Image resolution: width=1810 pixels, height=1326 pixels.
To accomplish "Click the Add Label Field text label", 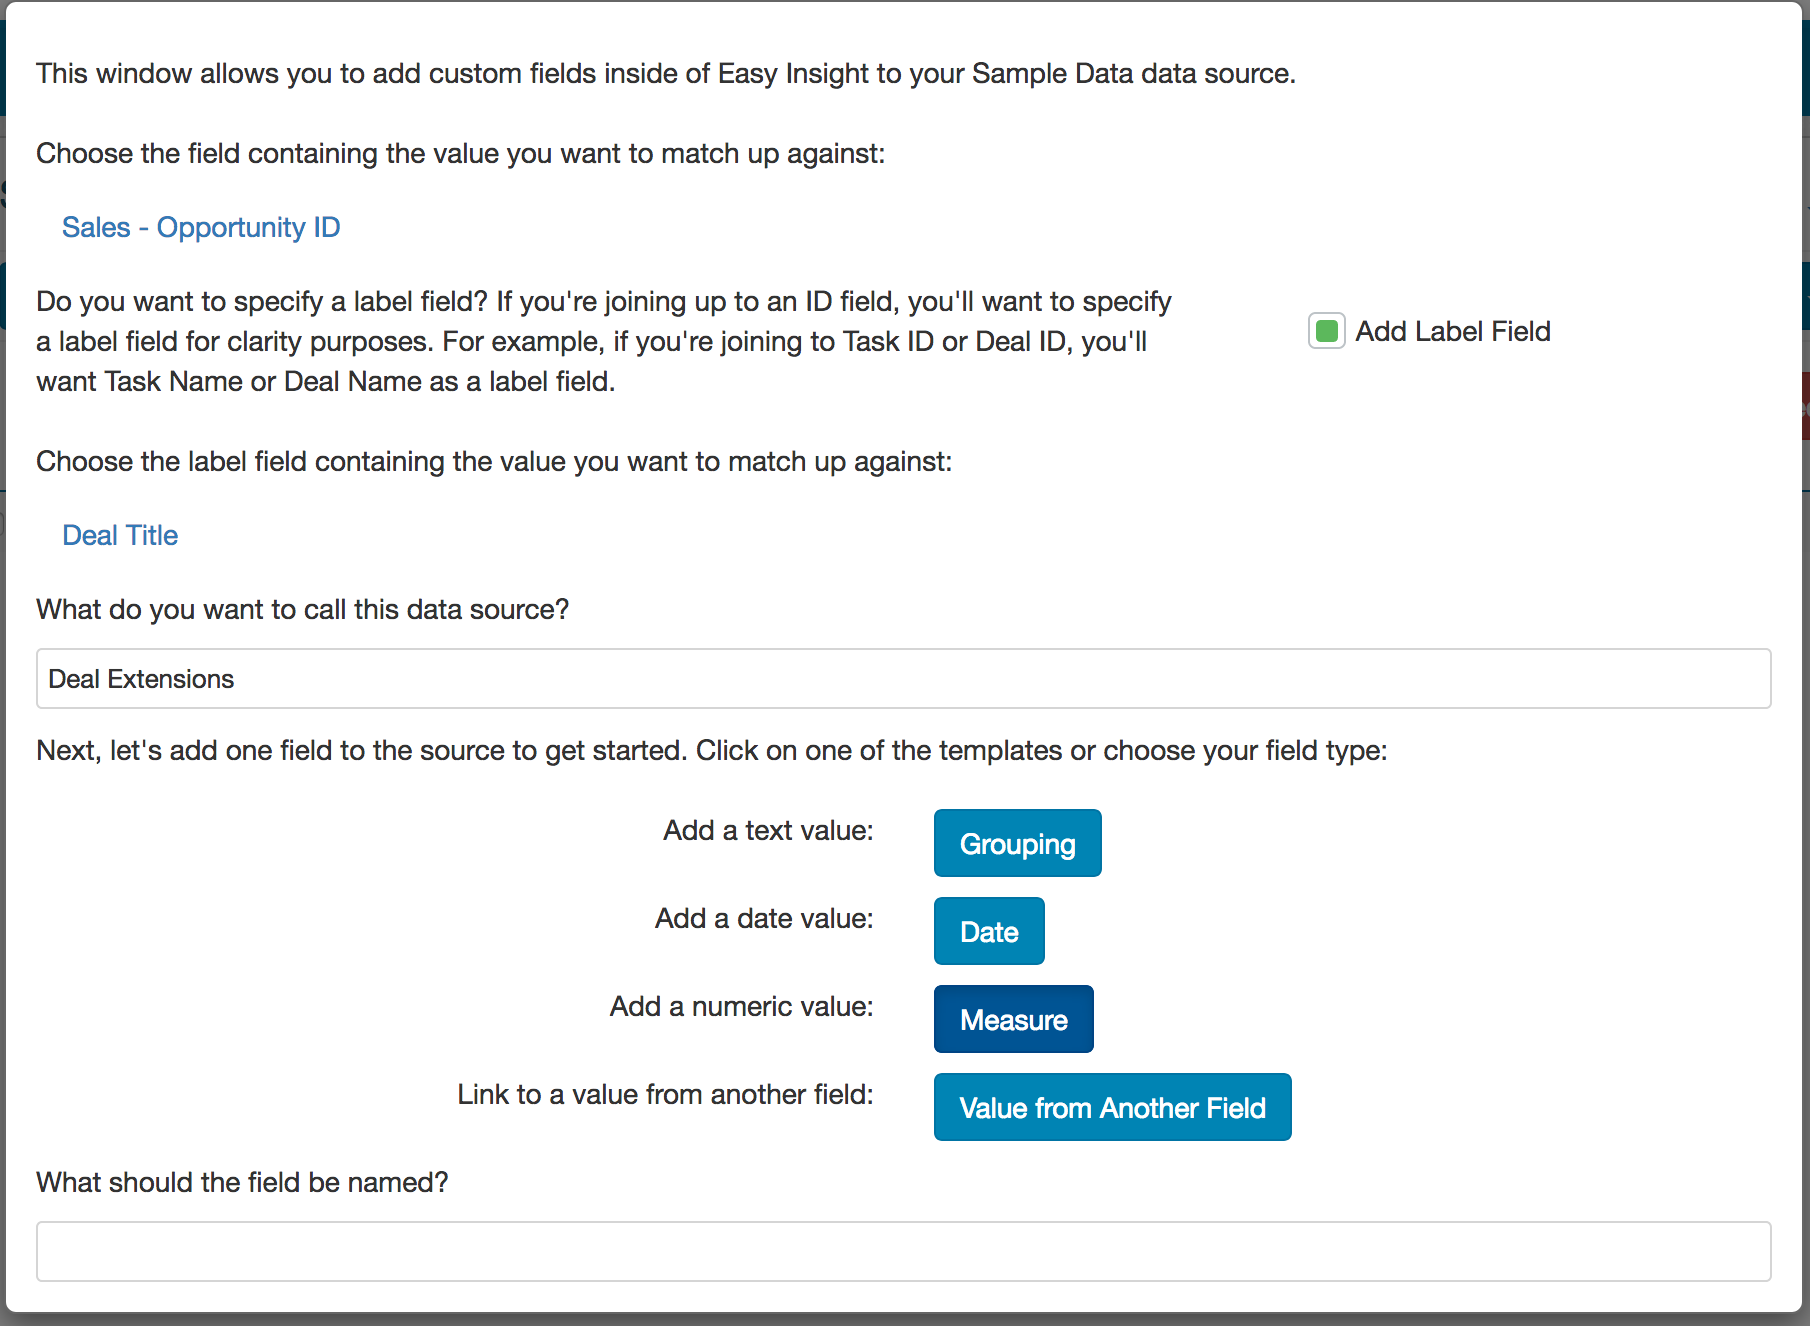I will pyautogui.click(x=1452, y=332).
